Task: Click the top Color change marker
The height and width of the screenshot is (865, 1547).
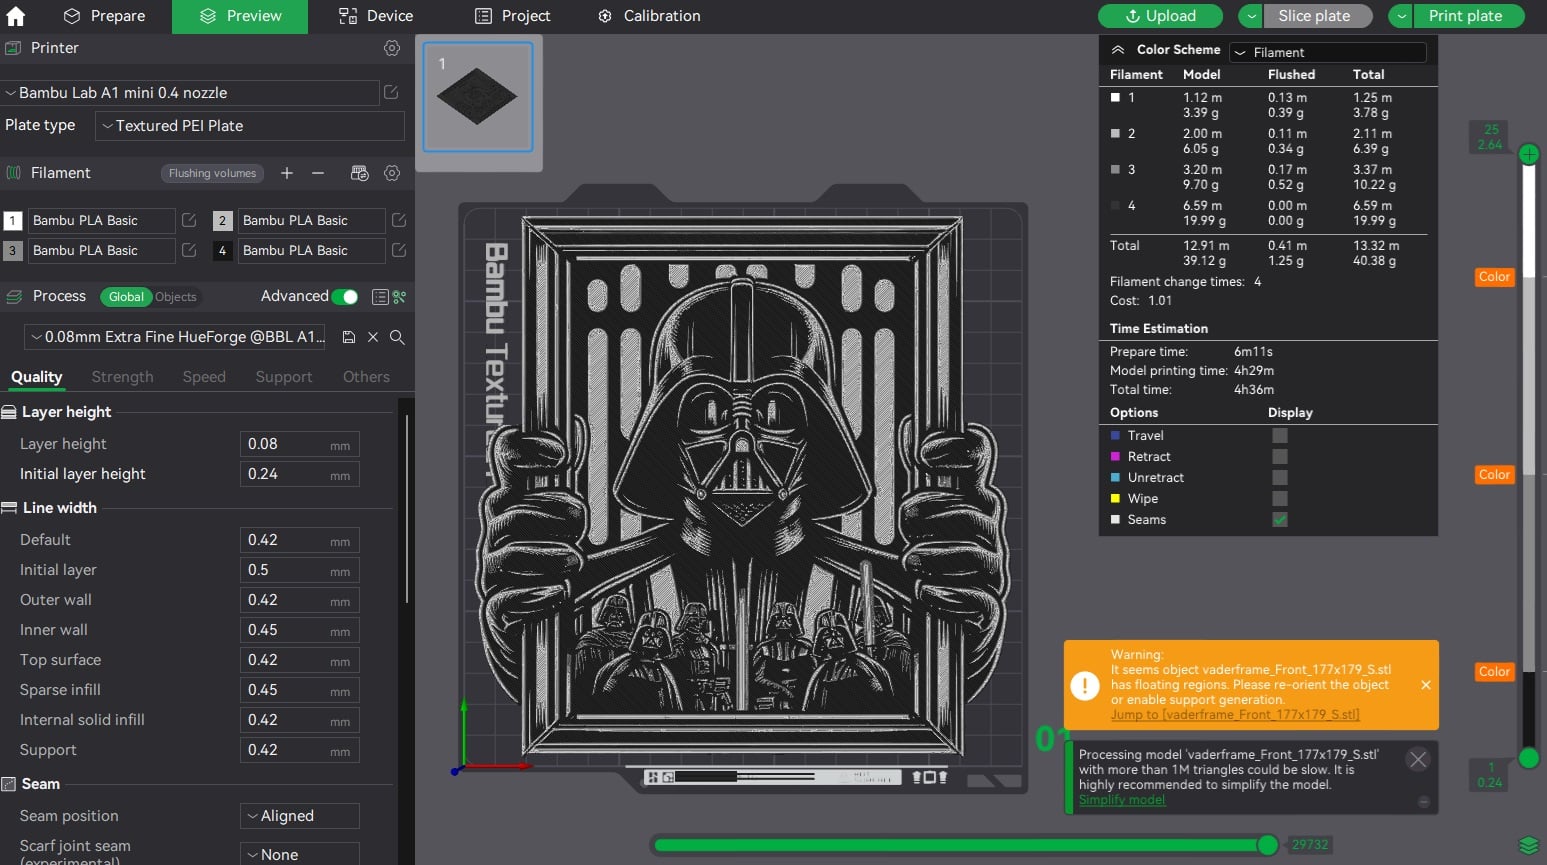Action: click(1494, 277)
